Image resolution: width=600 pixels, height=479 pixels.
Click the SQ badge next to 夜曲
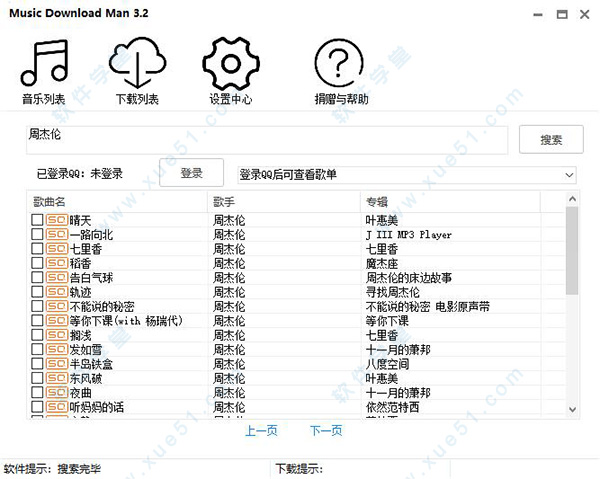57,393
